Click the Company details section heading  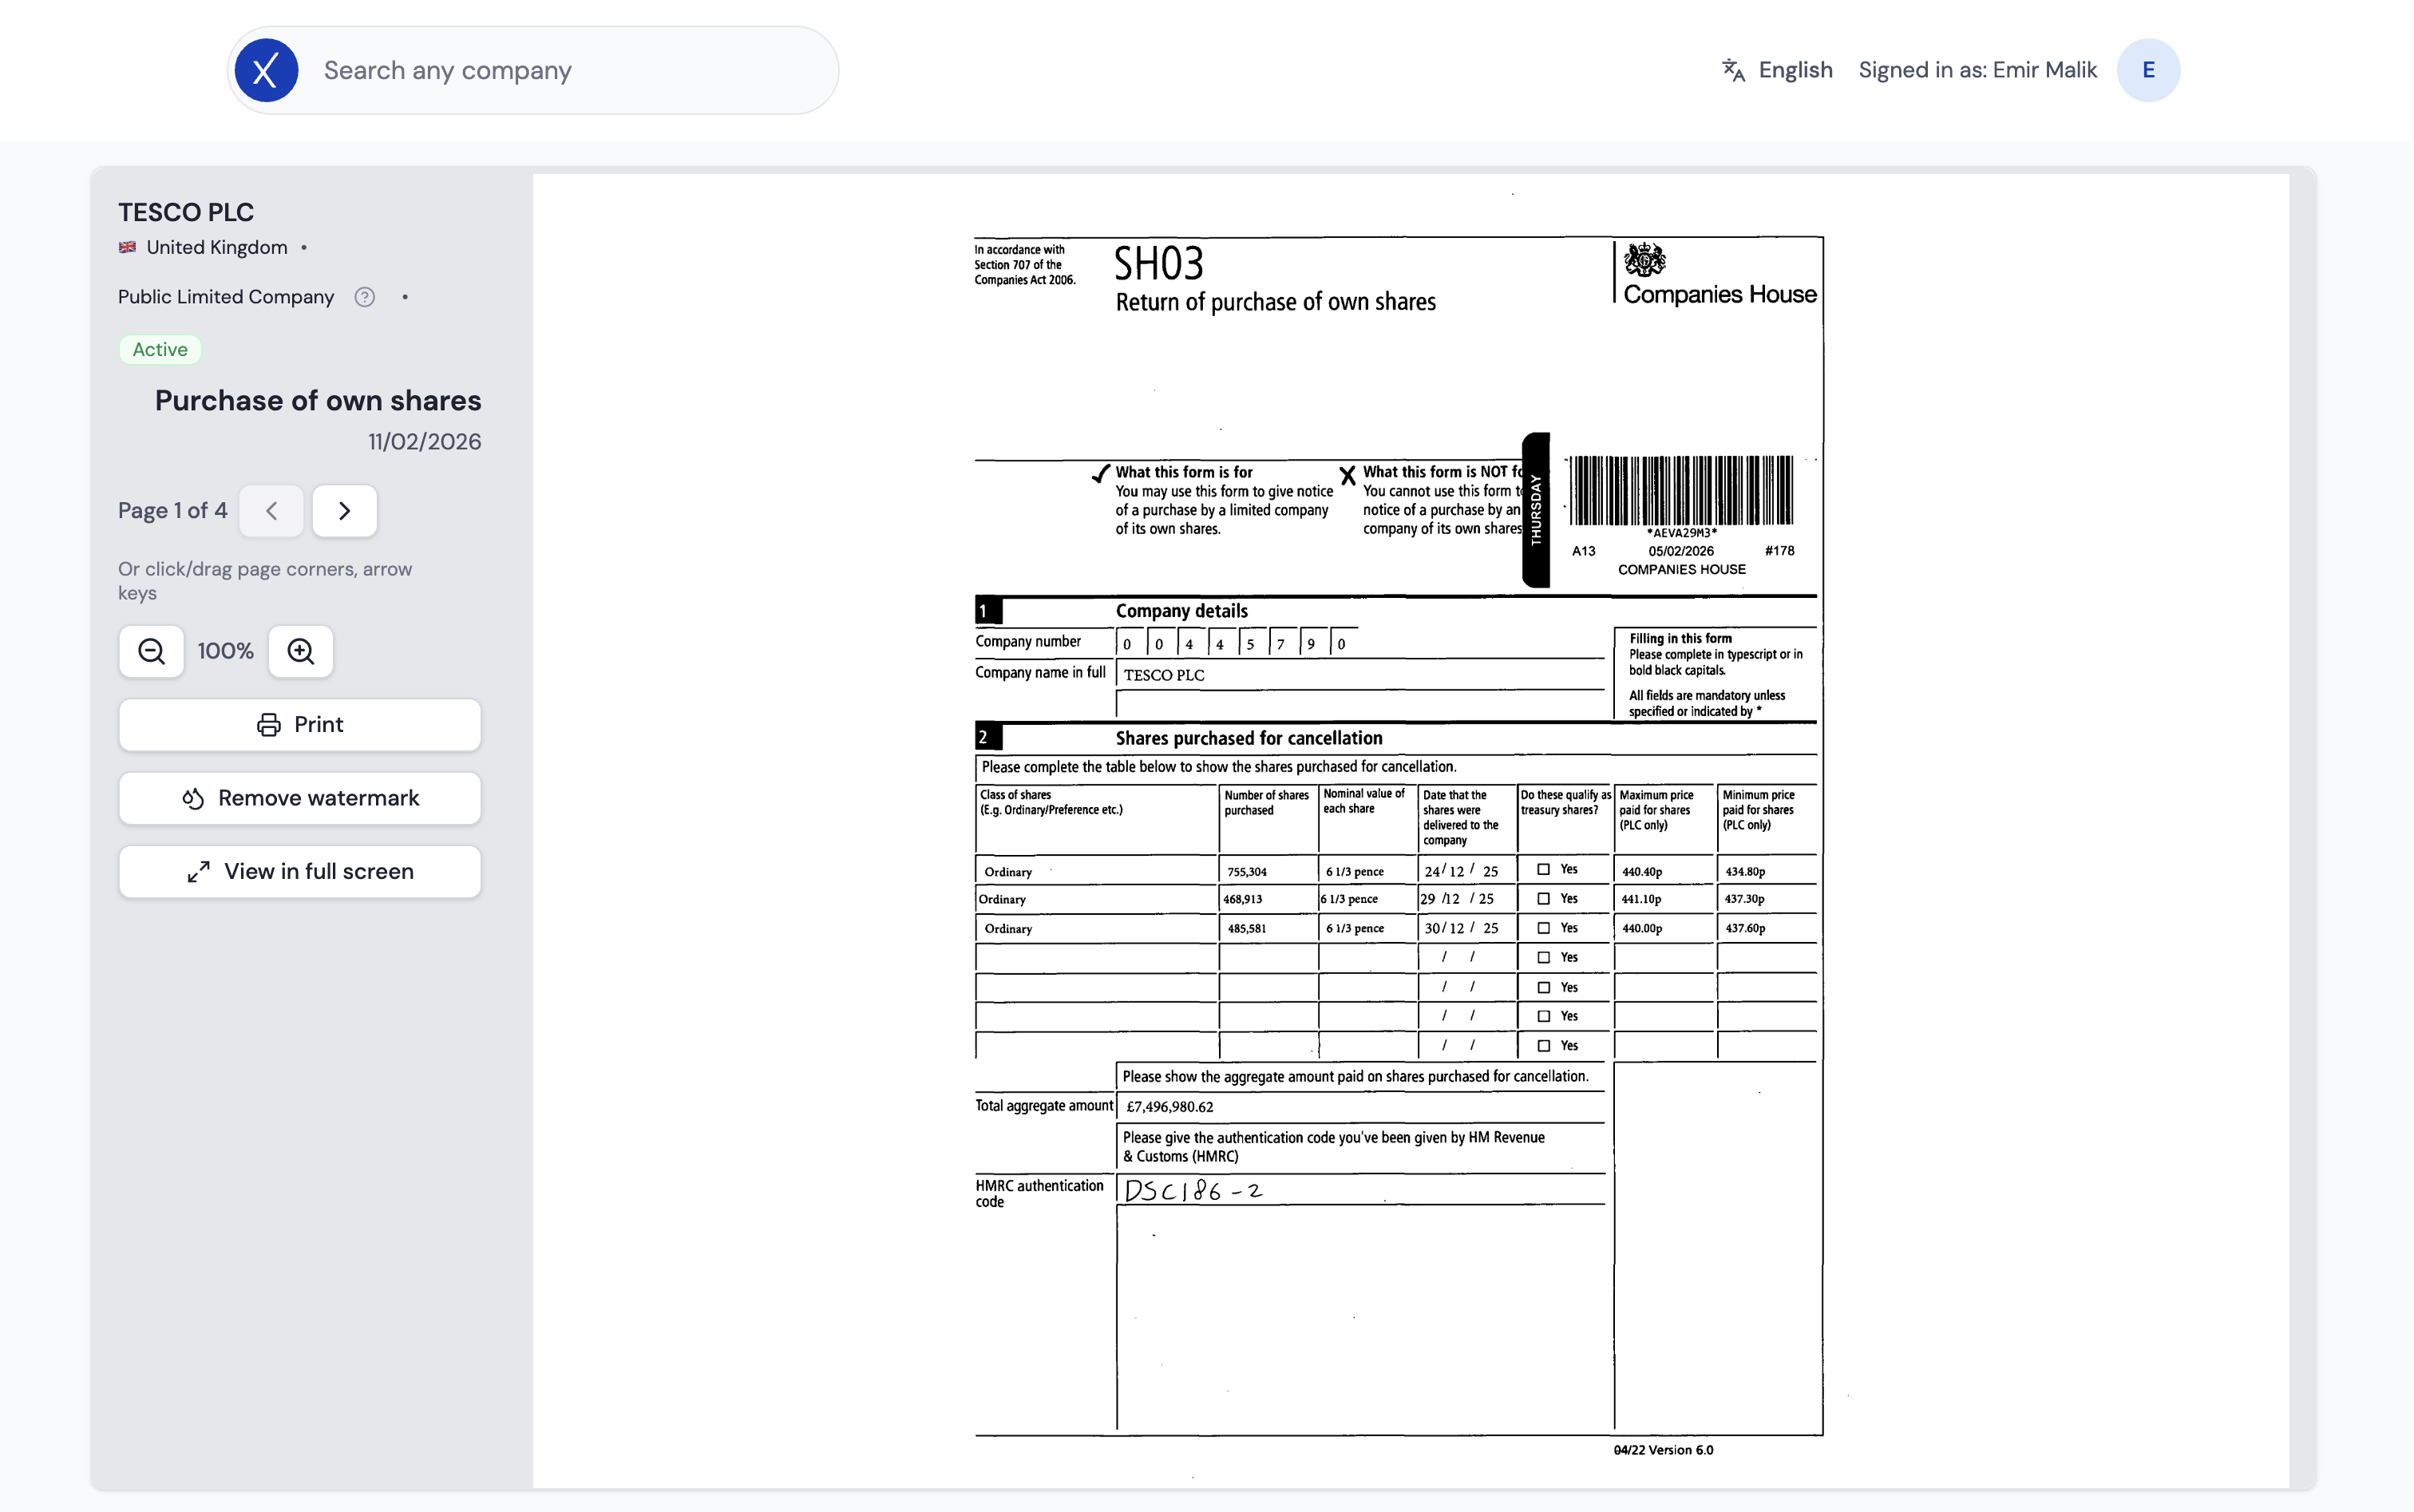(1181, 611)
